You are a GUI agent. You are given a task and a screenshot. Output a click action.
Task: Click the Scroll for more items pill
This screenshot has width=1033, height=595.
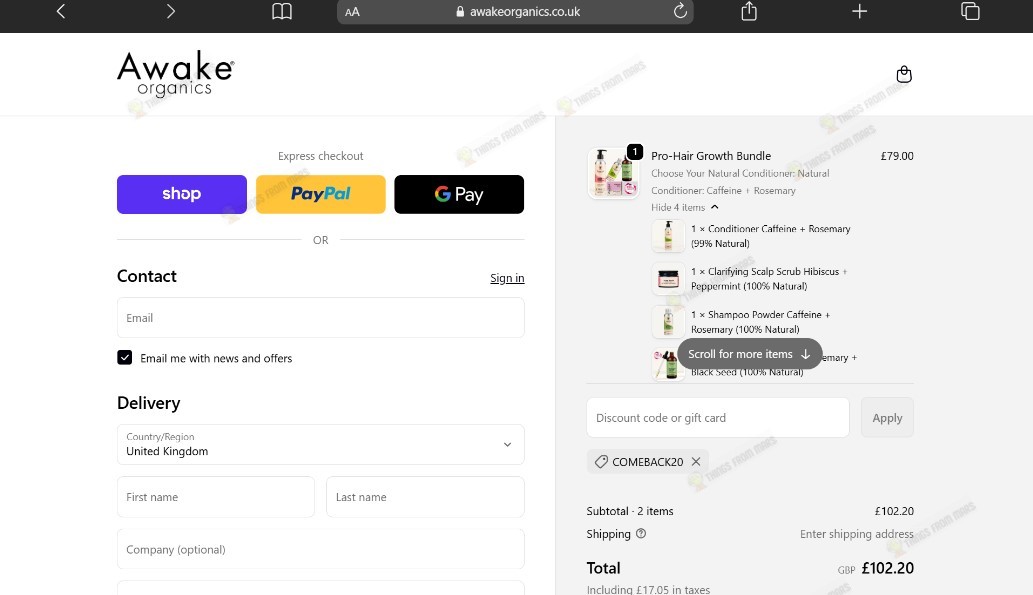(750, 354)
